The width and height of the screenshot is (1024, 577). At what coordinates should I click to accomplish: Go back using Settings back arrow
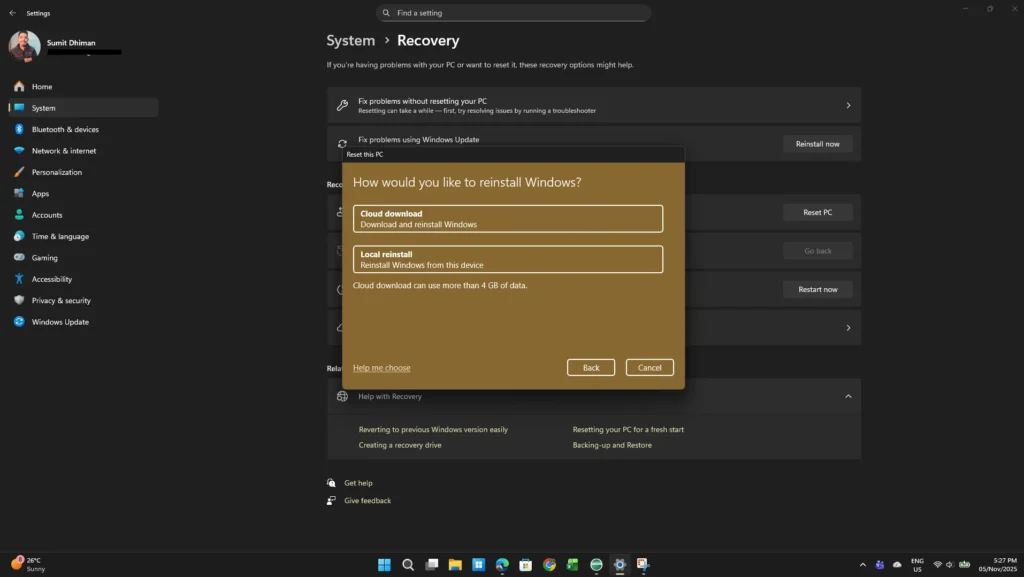click(x=12, y=13)
